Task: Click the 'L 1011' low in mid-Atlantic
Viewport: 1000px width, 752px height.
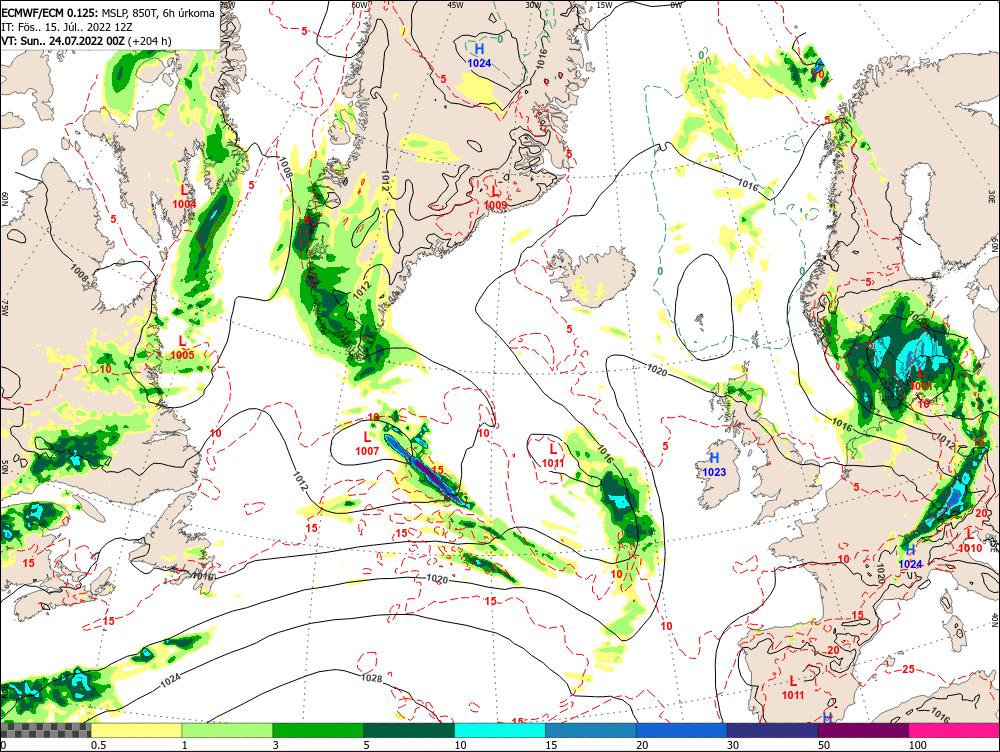Action: click(x=553, y=456)
